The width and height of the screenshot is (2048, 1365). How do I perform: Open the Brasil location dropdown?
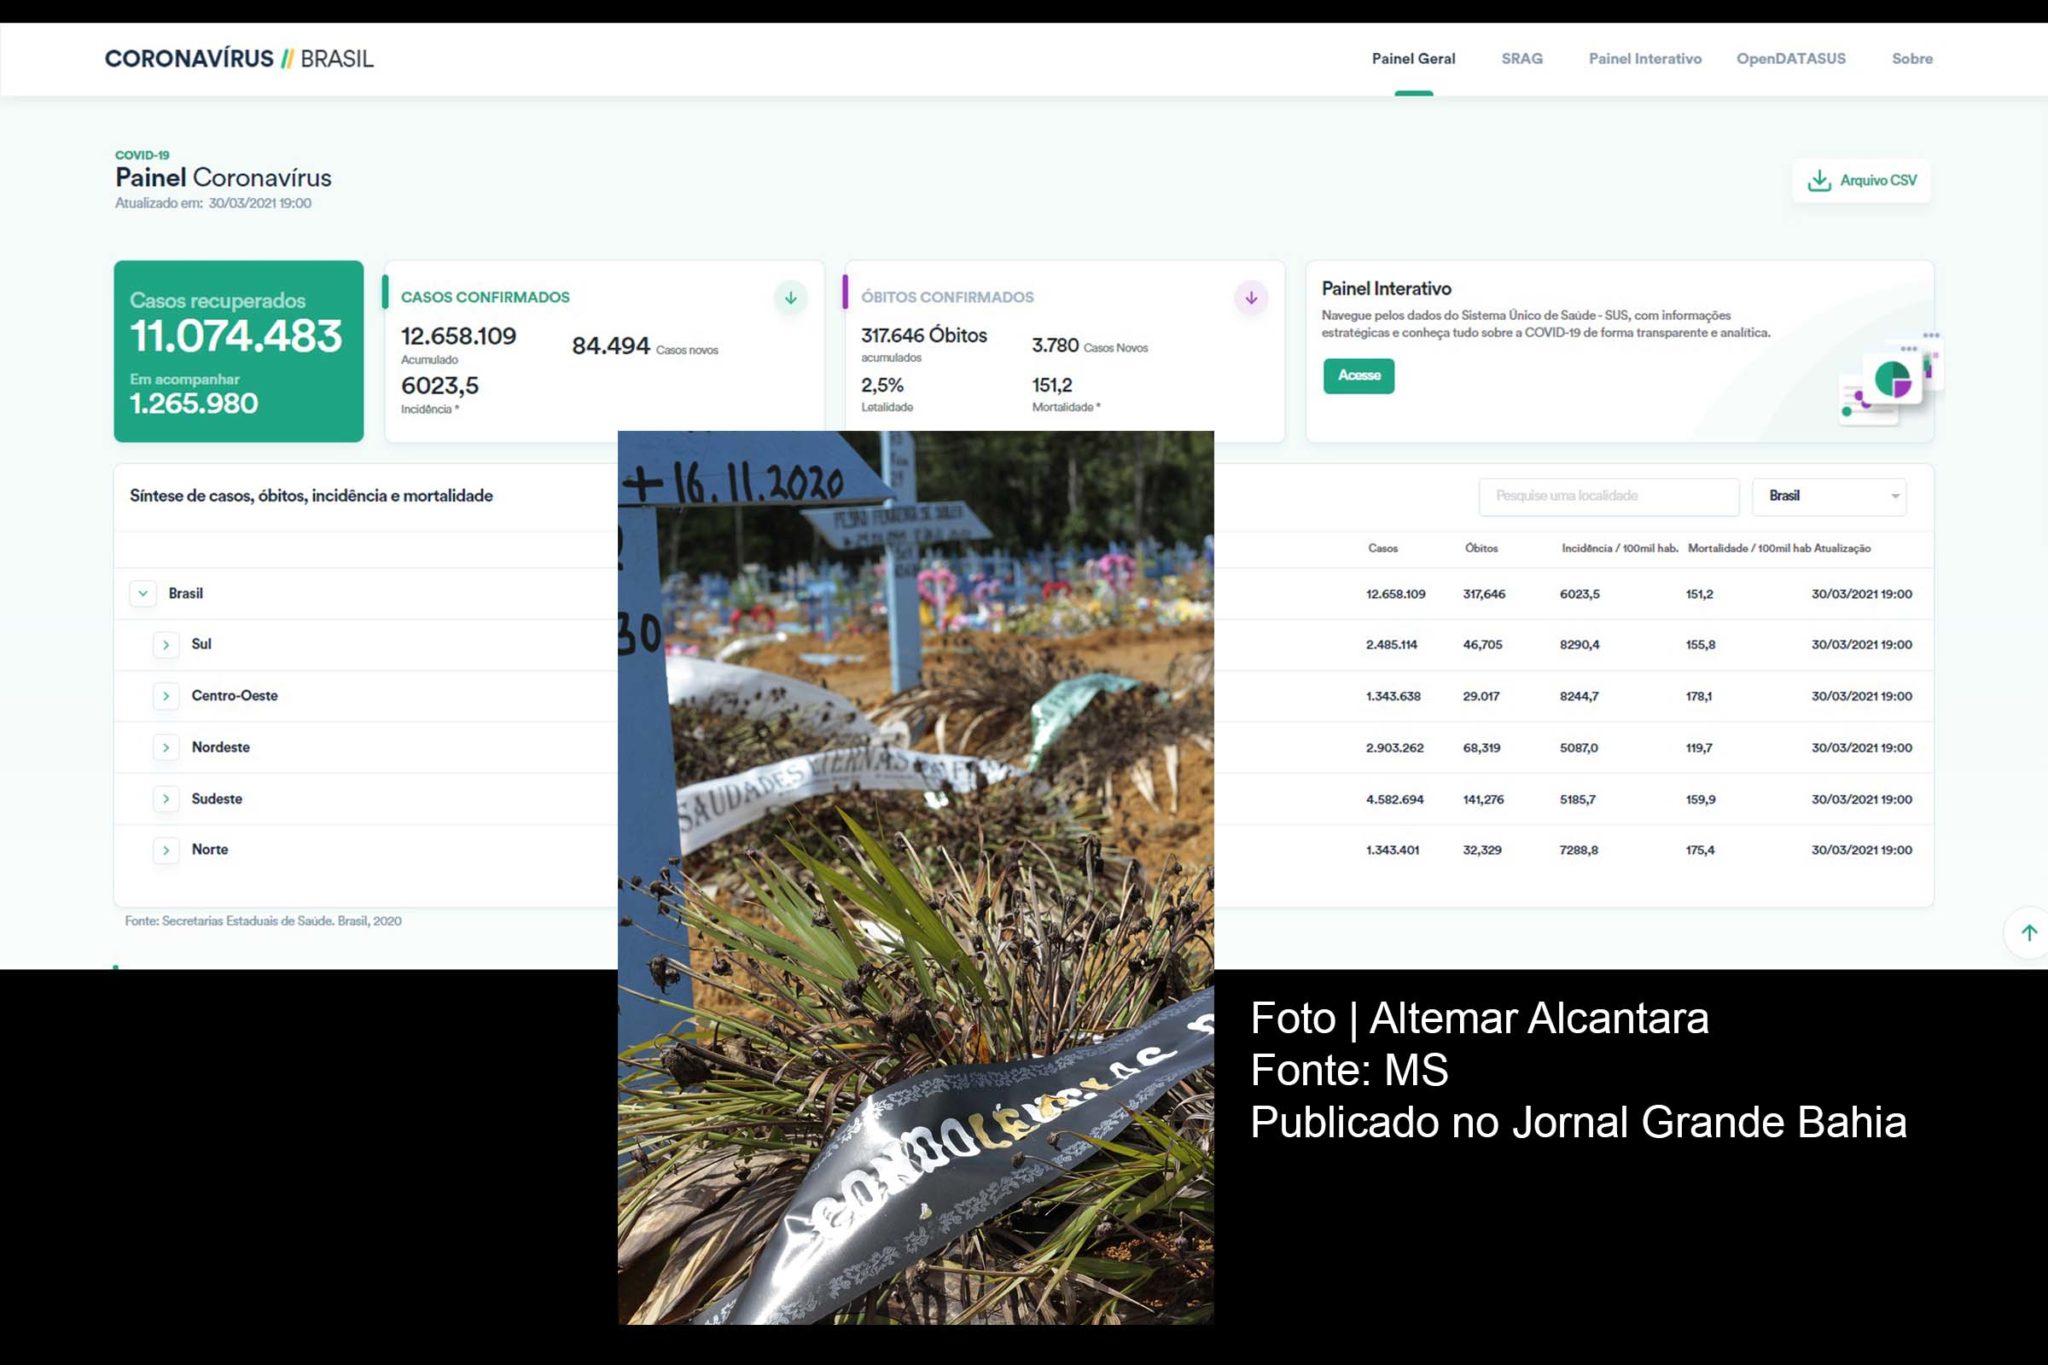(x=1829, y=496)
